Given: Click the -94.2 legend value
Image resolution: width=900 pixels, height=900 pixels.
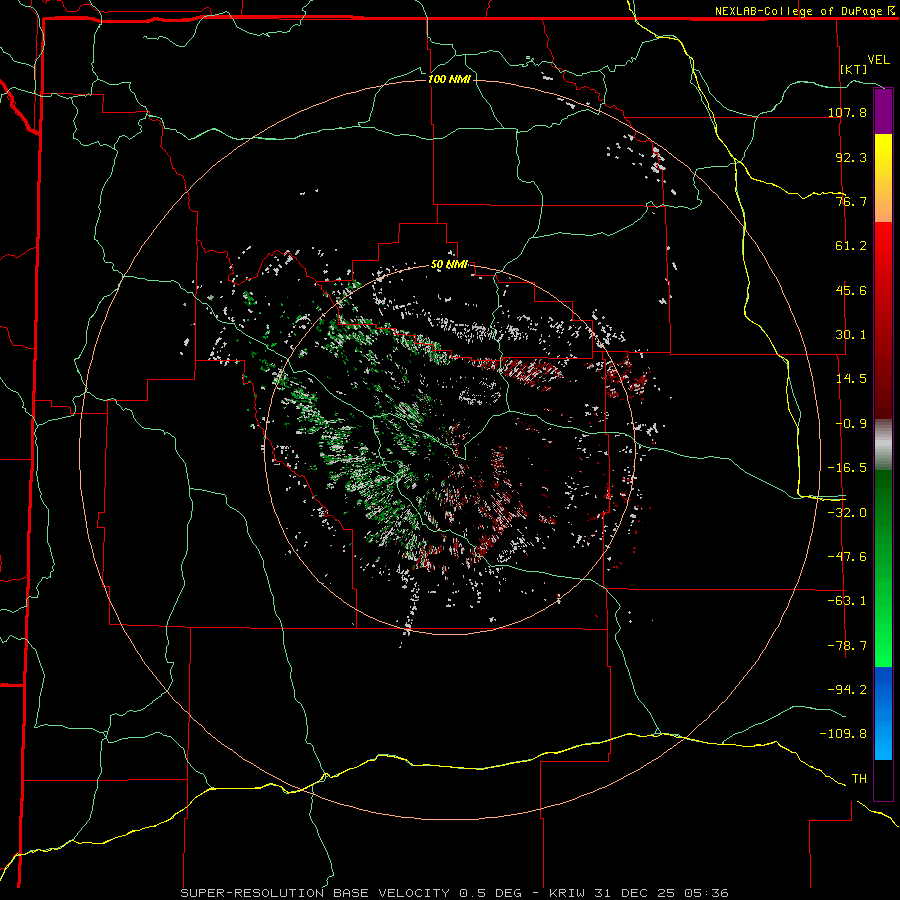Looking at the screenshot, I should [847, 689].
